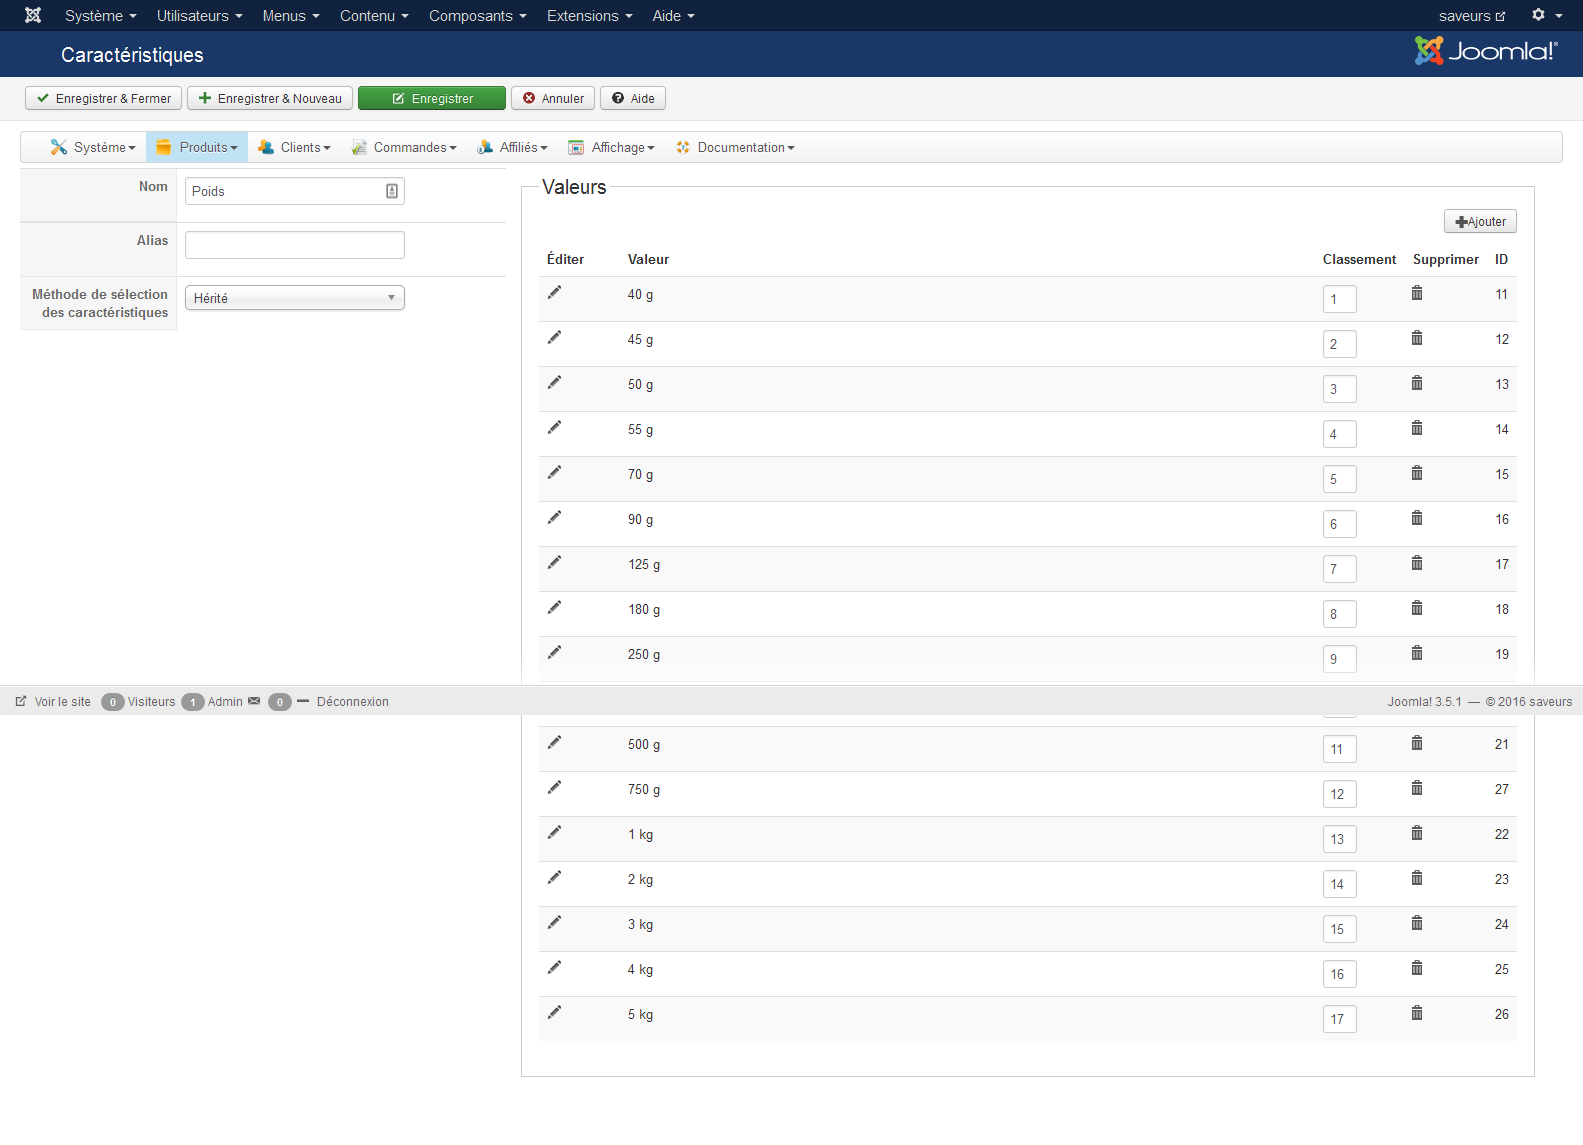
Task: Focus the empty Alias field
Action: point(295,245)
